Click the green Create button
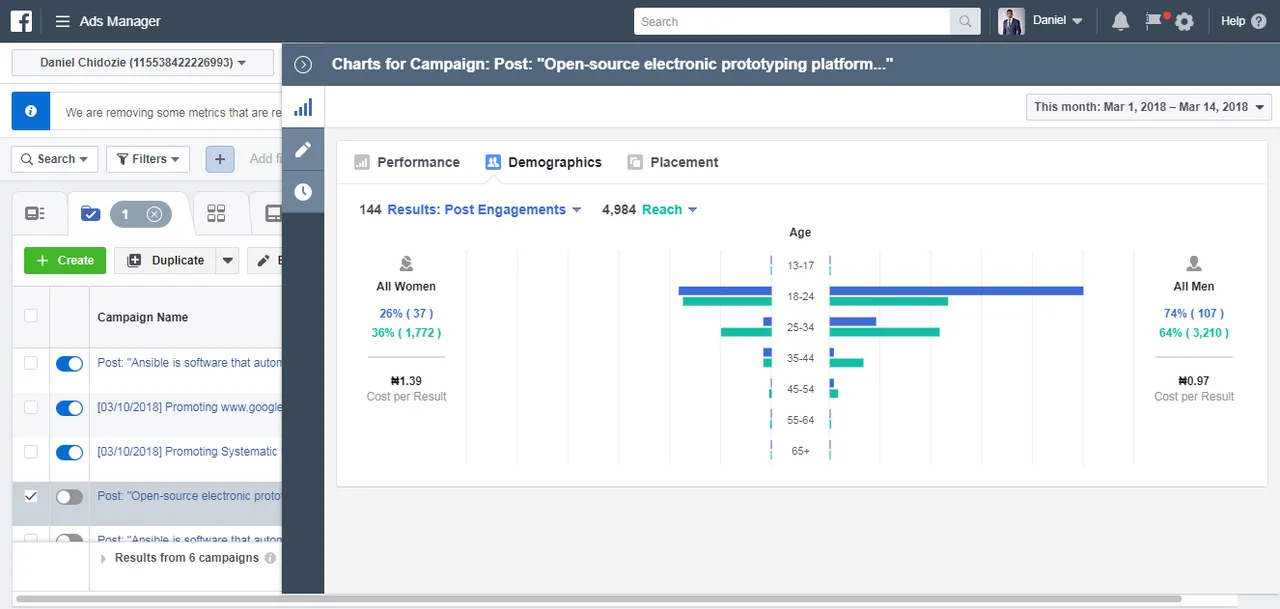 pyautogui.click(x=65, y=261)
